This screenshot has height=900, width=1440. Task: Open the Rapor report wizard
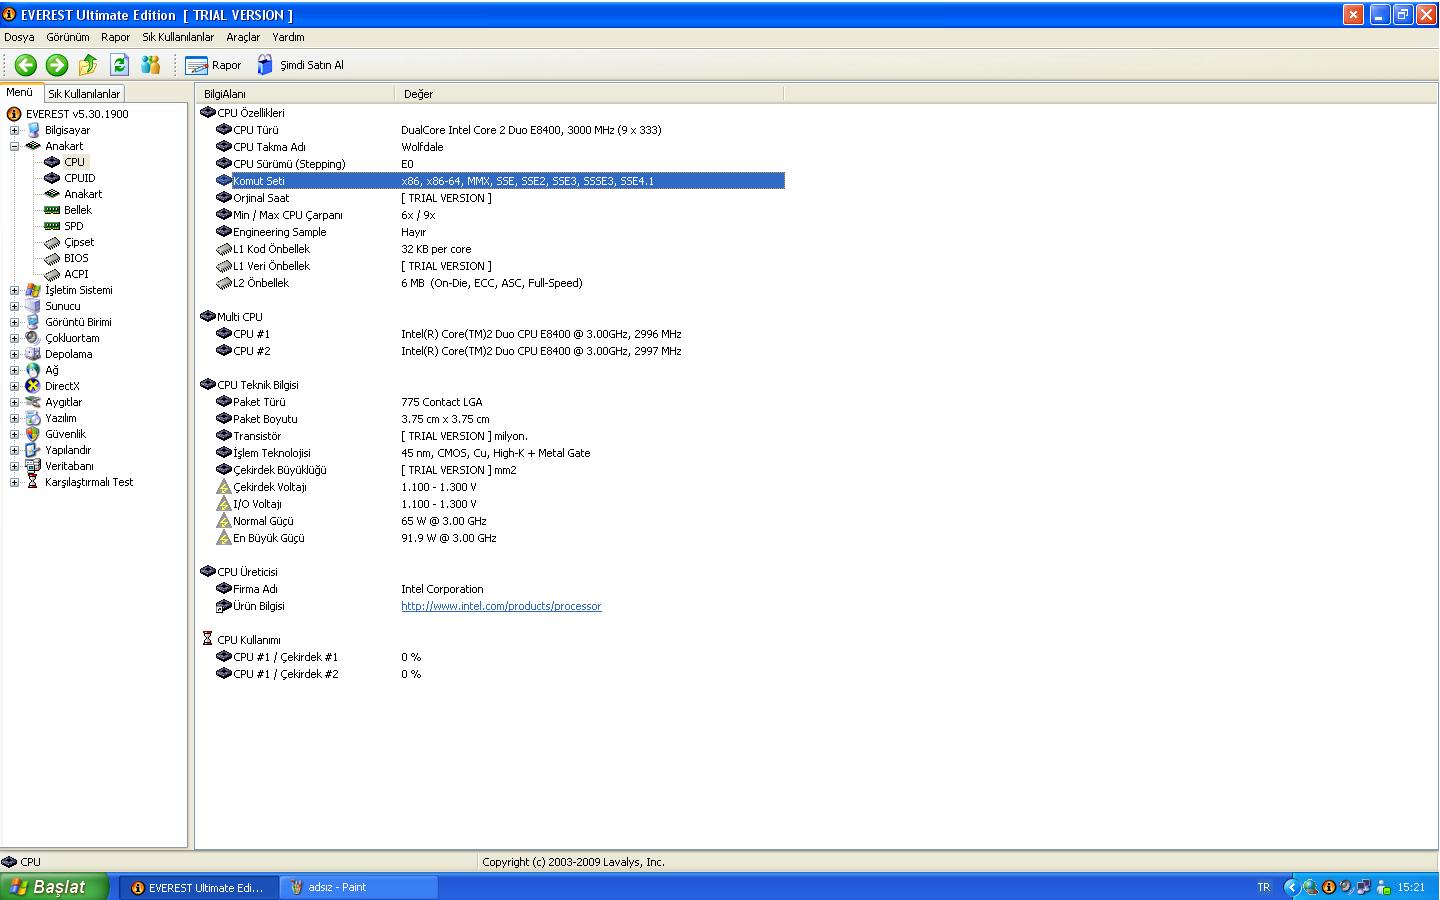(x=213, y=65)
